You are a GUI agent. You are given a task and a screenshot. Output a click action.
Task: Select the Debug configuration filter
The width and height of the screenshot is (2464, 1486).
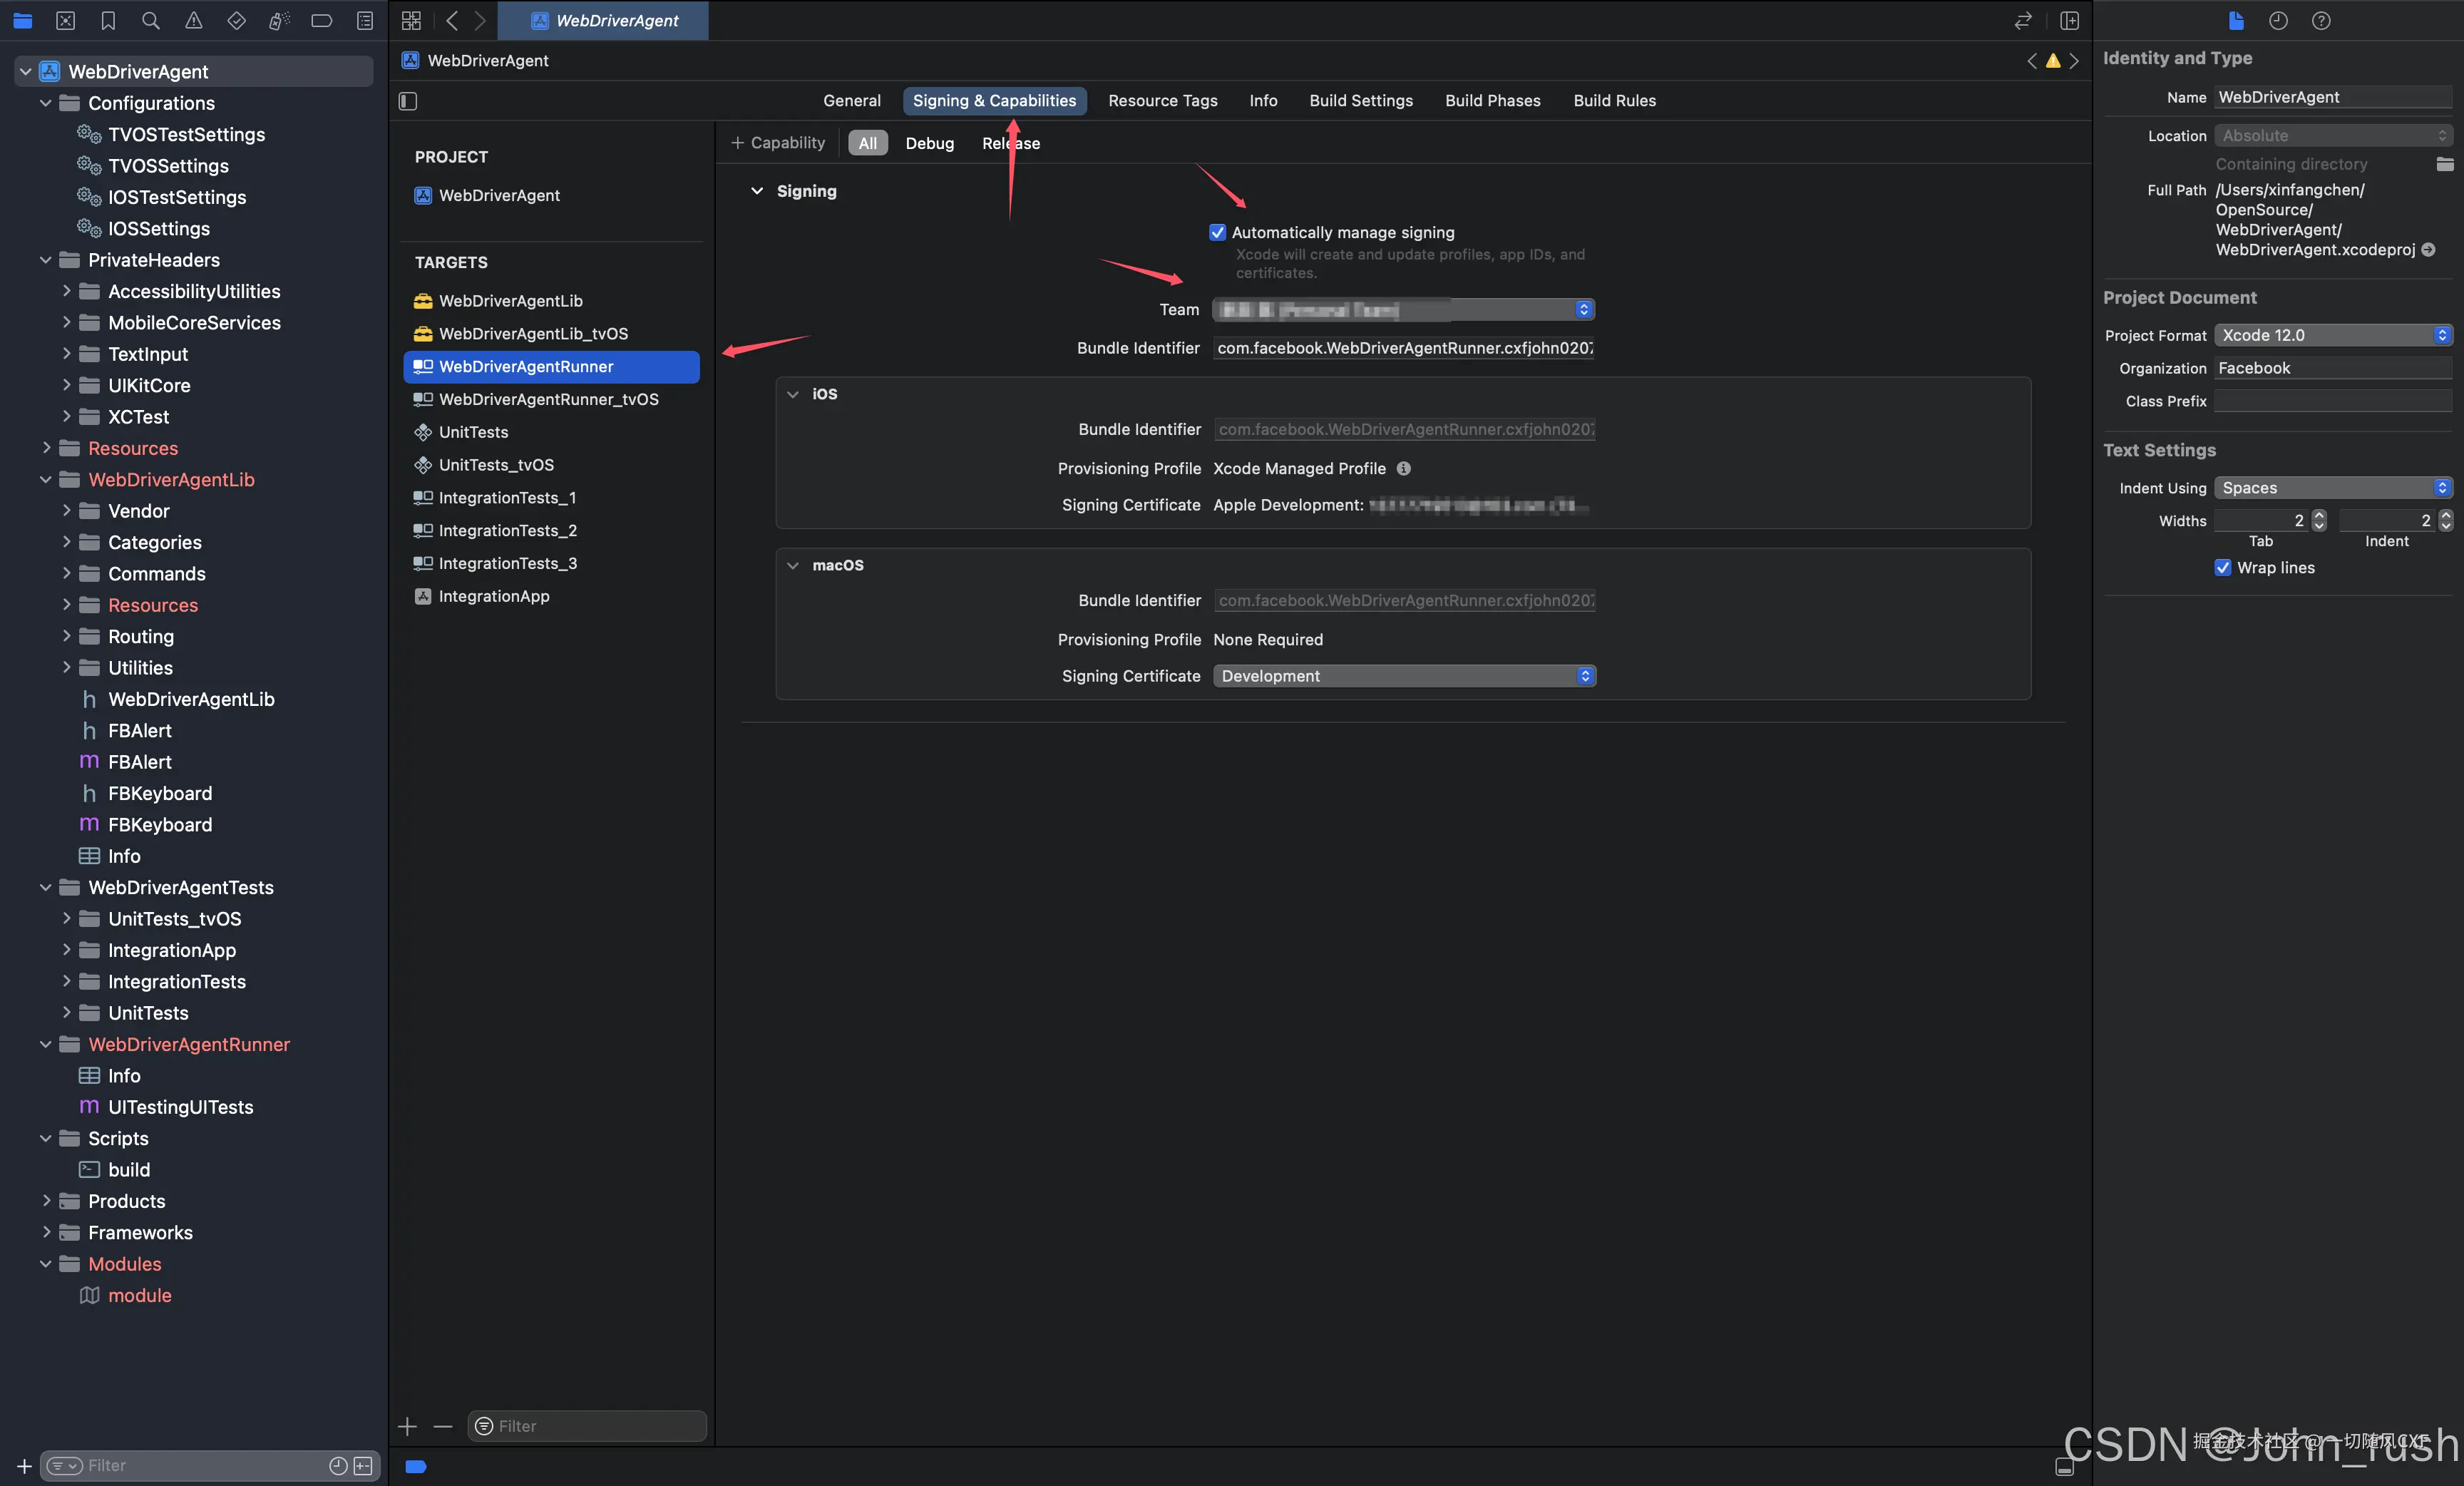[929, 143]
